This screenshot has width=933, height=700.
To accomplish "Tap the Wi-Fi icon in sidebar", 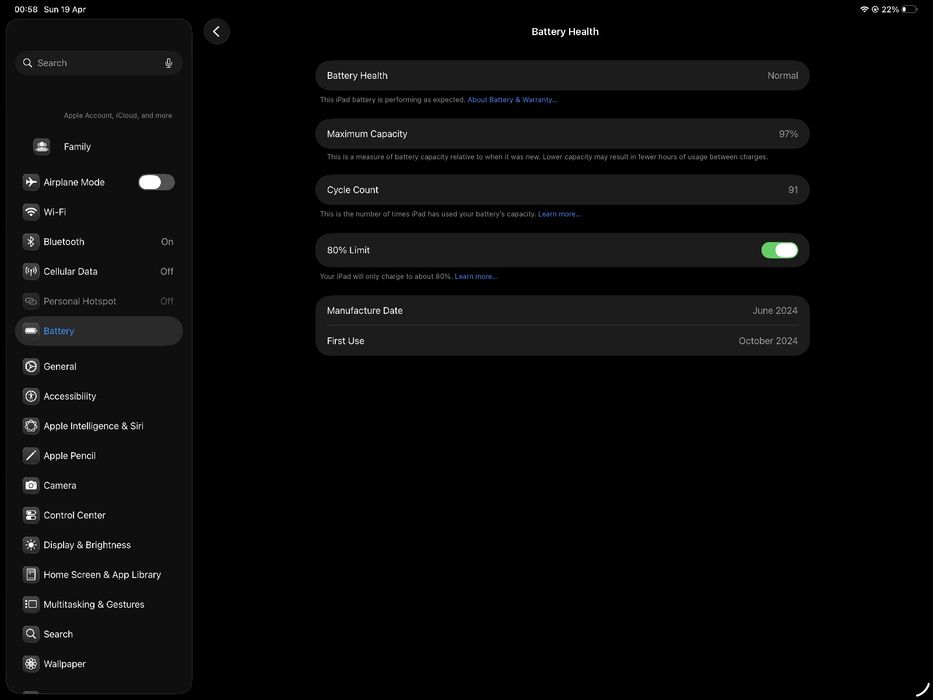I will [31, 212].
